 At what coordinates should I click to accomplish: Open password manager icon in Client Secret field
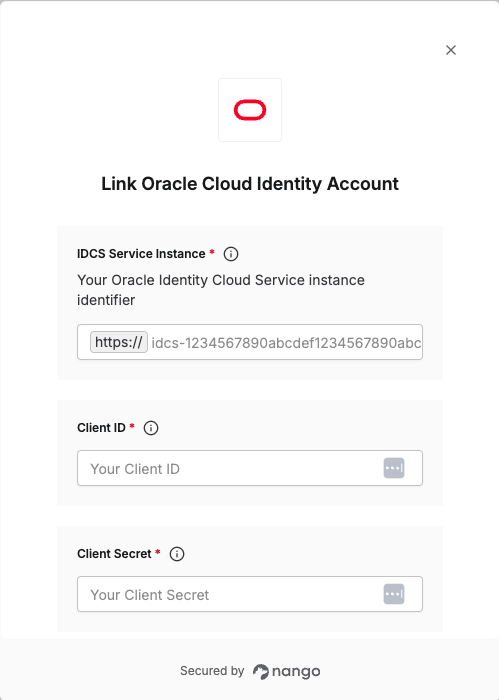coord(394,594)
